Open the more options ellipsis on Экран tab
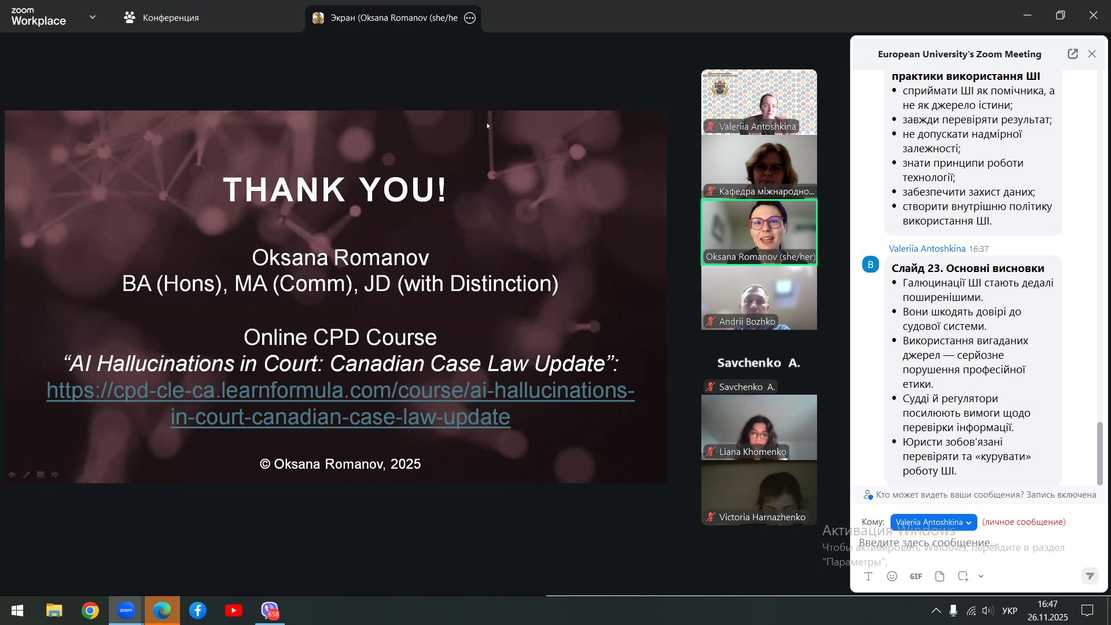 (x=470, y=18)
